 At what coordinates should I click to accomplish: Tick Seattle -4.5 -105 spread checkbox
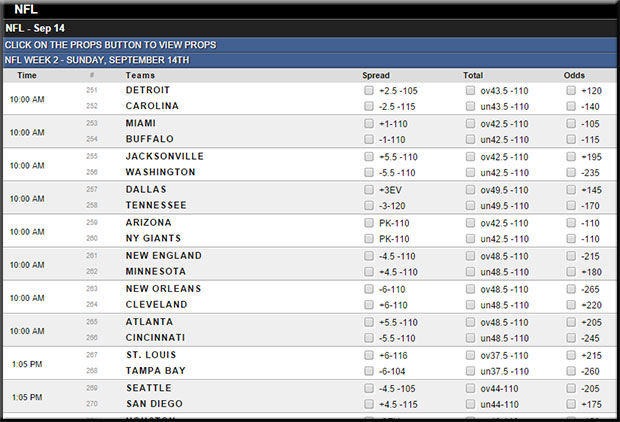click(x=369, y=389)
